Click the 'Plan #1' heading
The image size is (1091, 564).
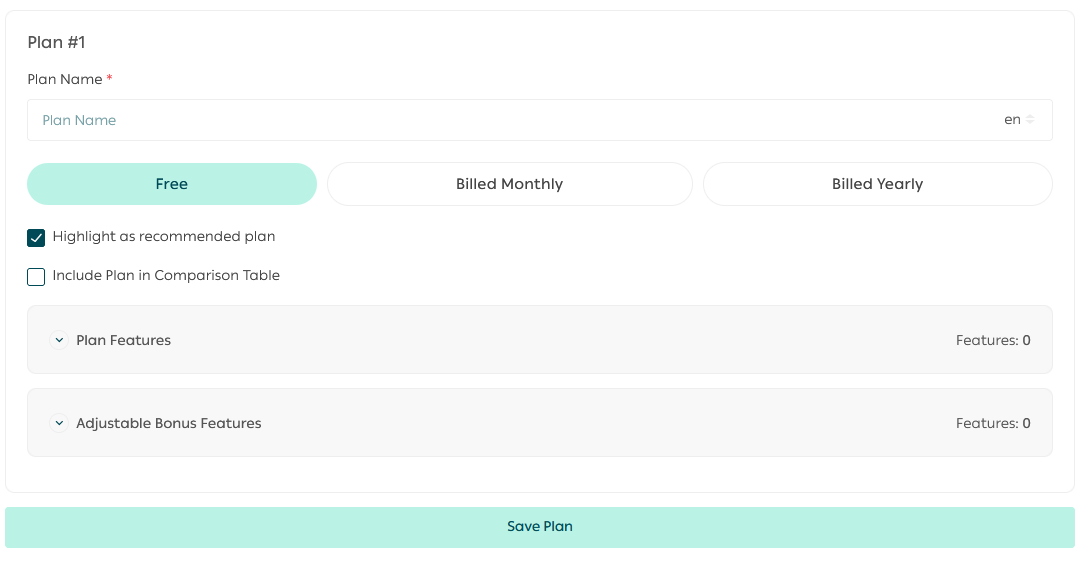point(56,42)
